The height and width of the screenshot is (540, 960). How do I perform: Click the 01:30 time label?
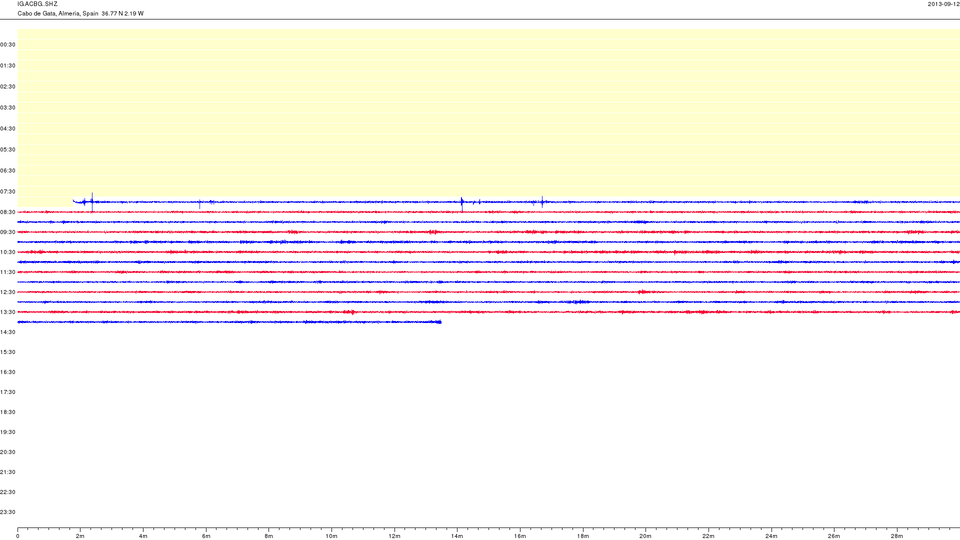pos(8,66)
